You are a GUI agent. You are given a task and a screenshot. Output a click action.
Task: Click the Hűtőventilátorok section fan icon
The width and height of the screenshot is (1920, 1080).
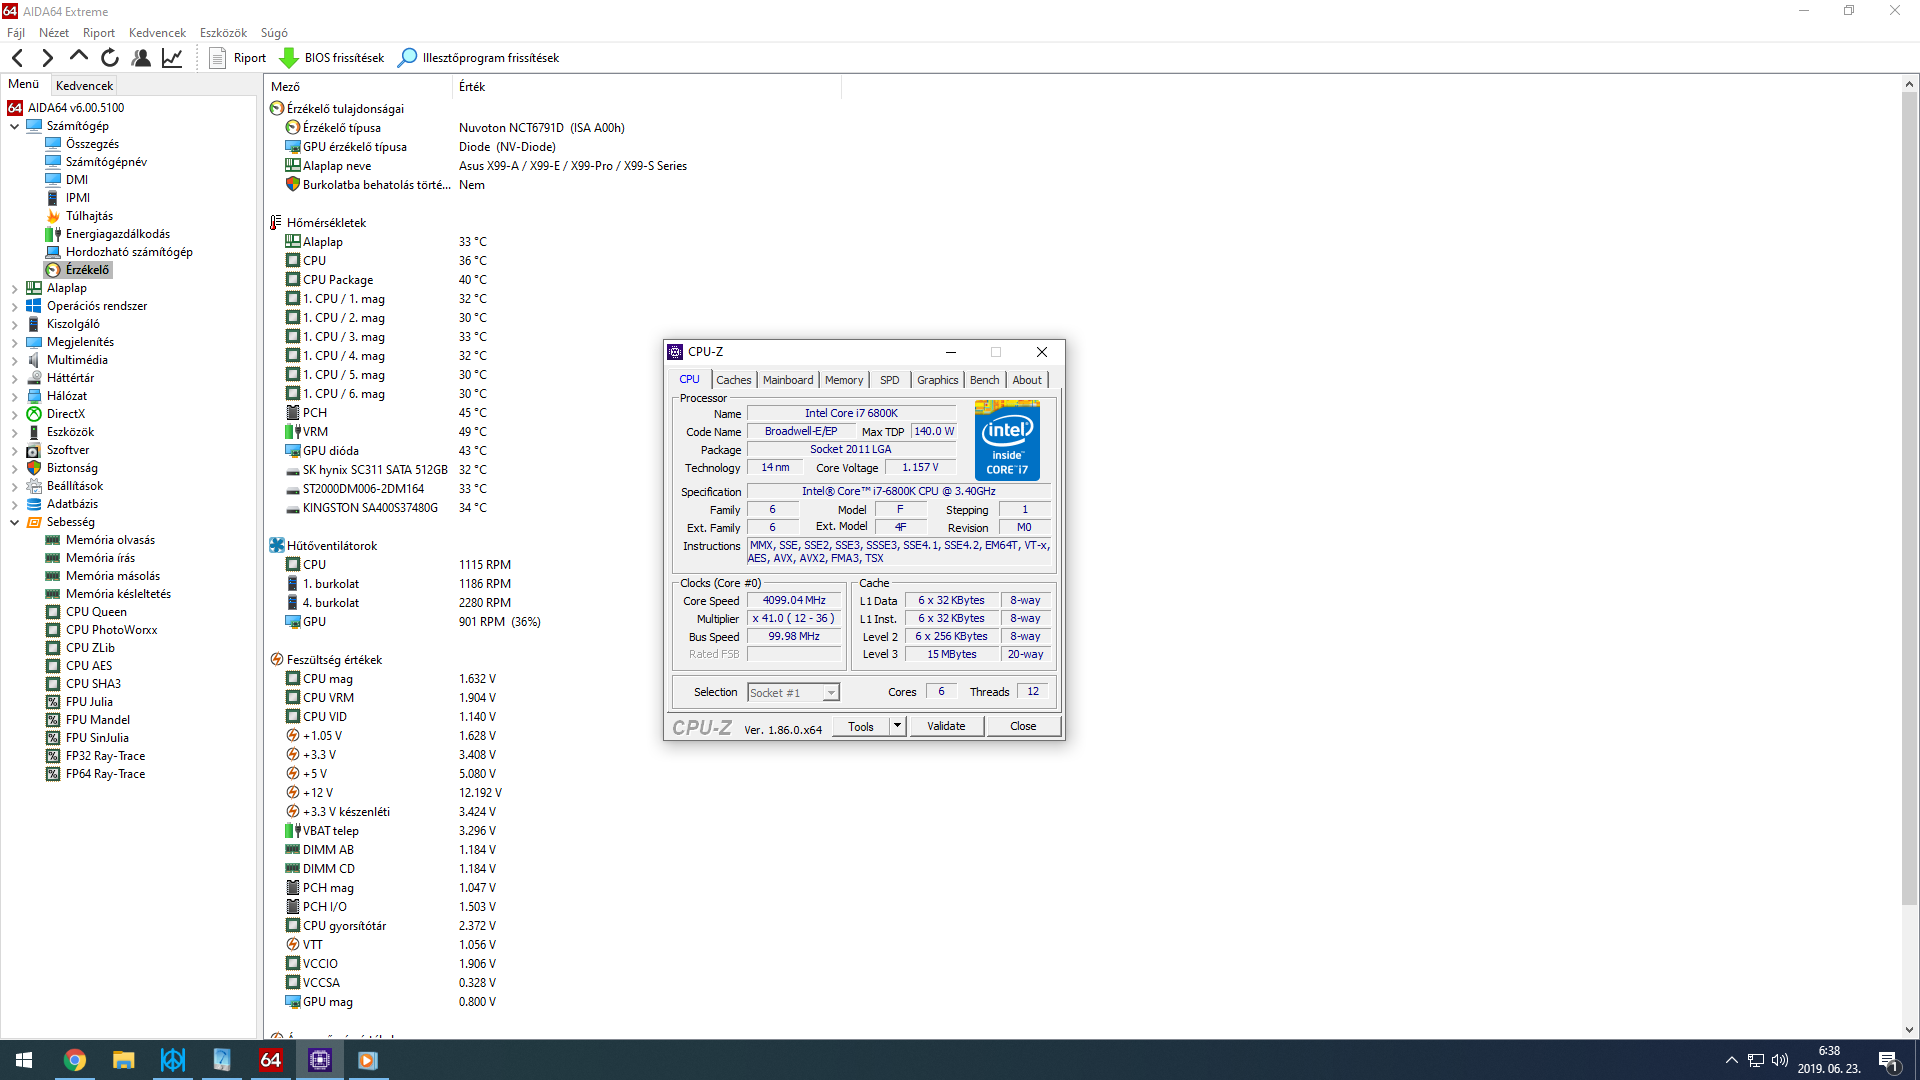(277, 546)
